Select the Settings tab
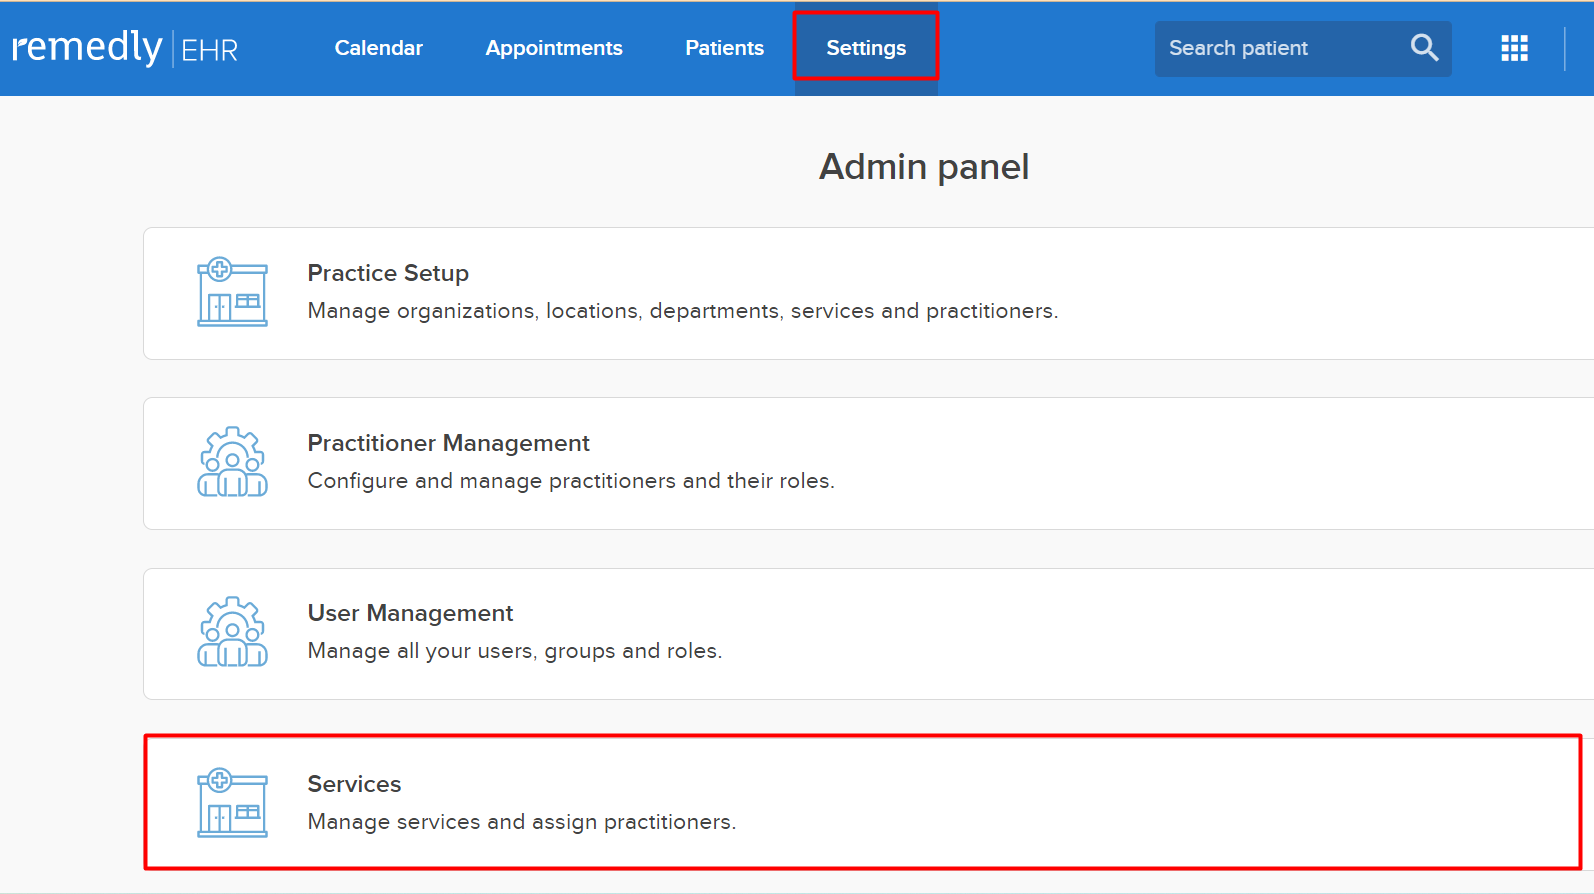The width and height of the screenshot is (1594, 894). coord(866,48)
